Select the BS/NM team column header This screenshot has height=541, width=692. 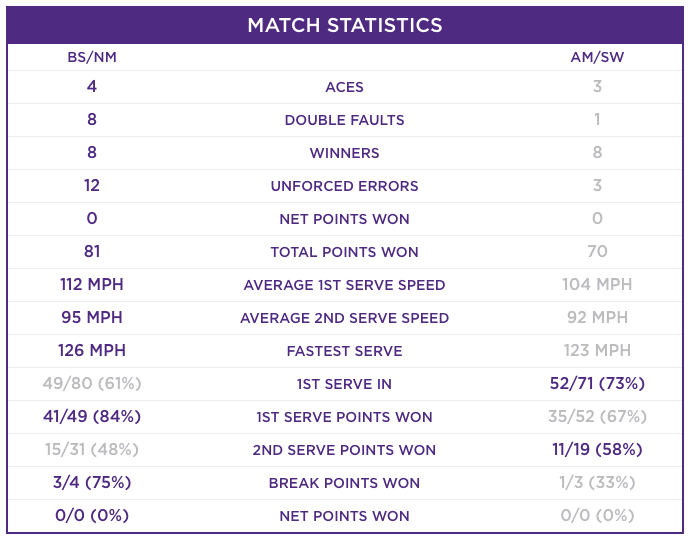click(92, 57)
